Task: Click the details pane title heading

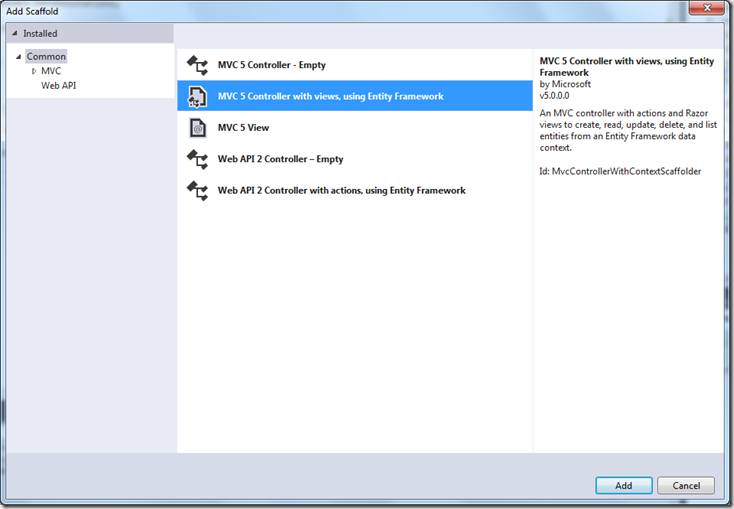Action: (x=627, y=66)
